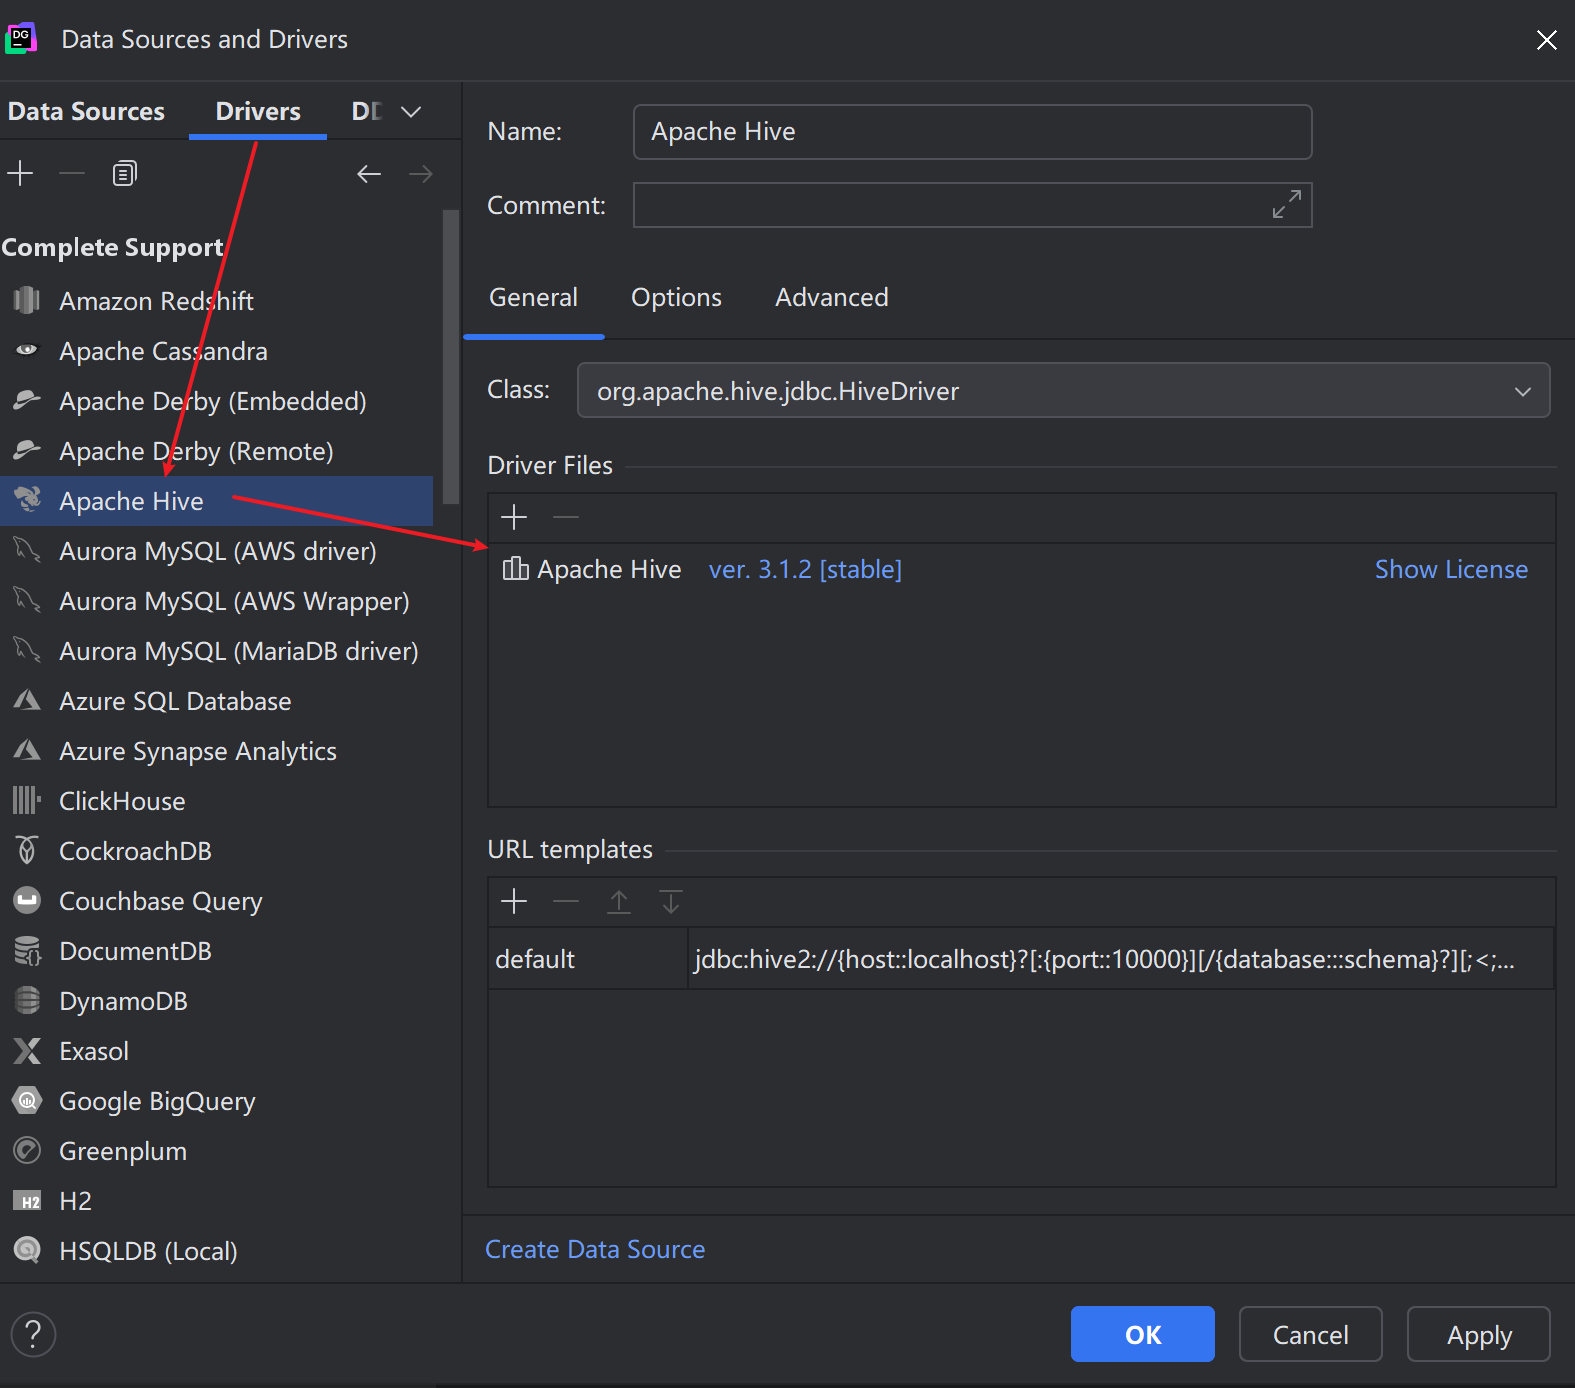Select the Aurora MySQL (AWS driver) entry
Screen dimensions: 1575x1388
[217, 551]
